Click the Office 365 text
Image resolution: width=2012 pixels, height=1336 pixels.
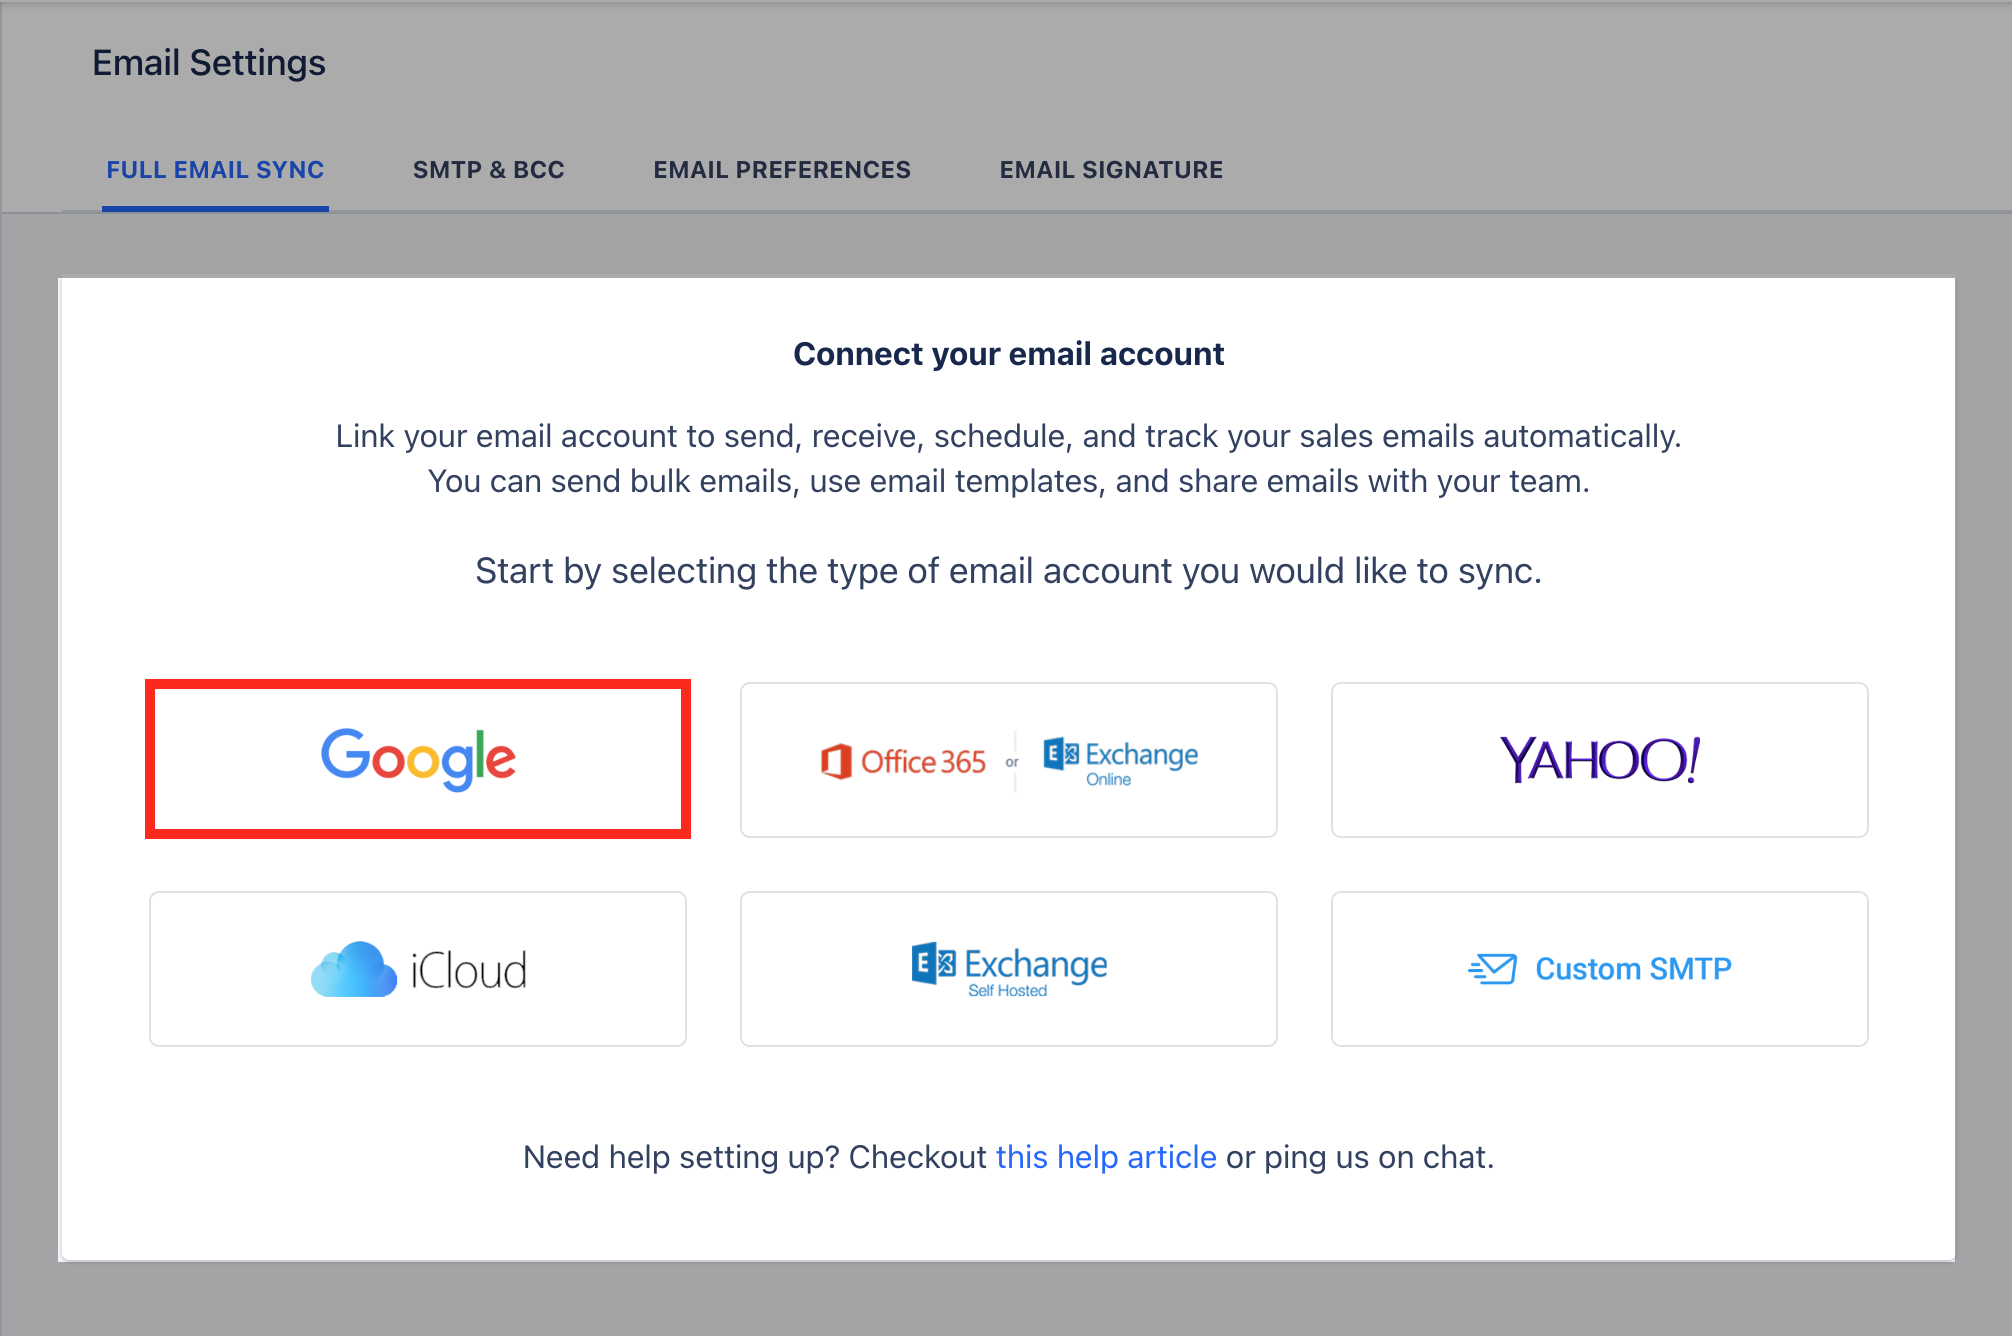pos(923,762)
